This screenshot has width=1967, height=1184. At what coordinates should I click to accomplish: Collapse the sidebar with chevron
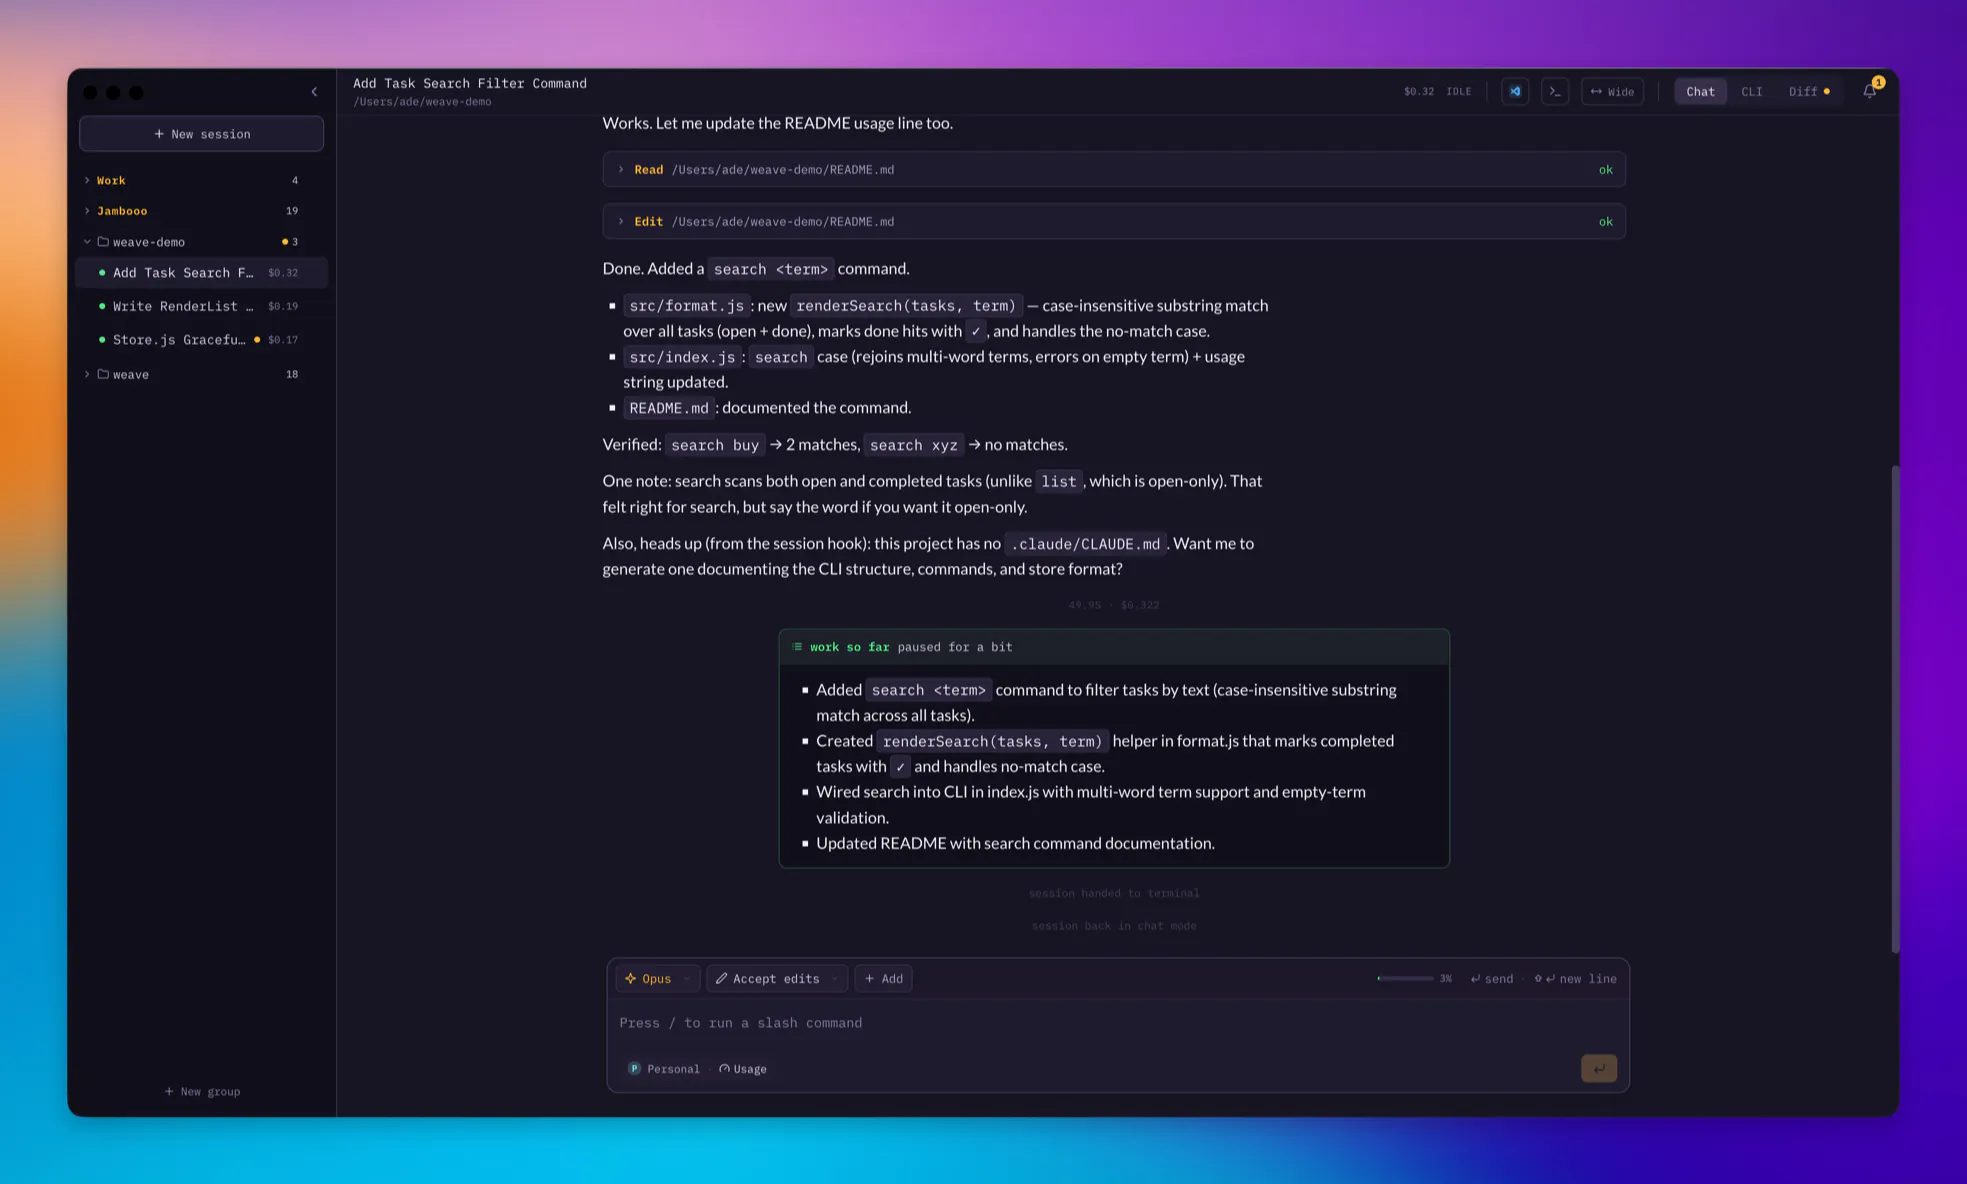[314, 92]
